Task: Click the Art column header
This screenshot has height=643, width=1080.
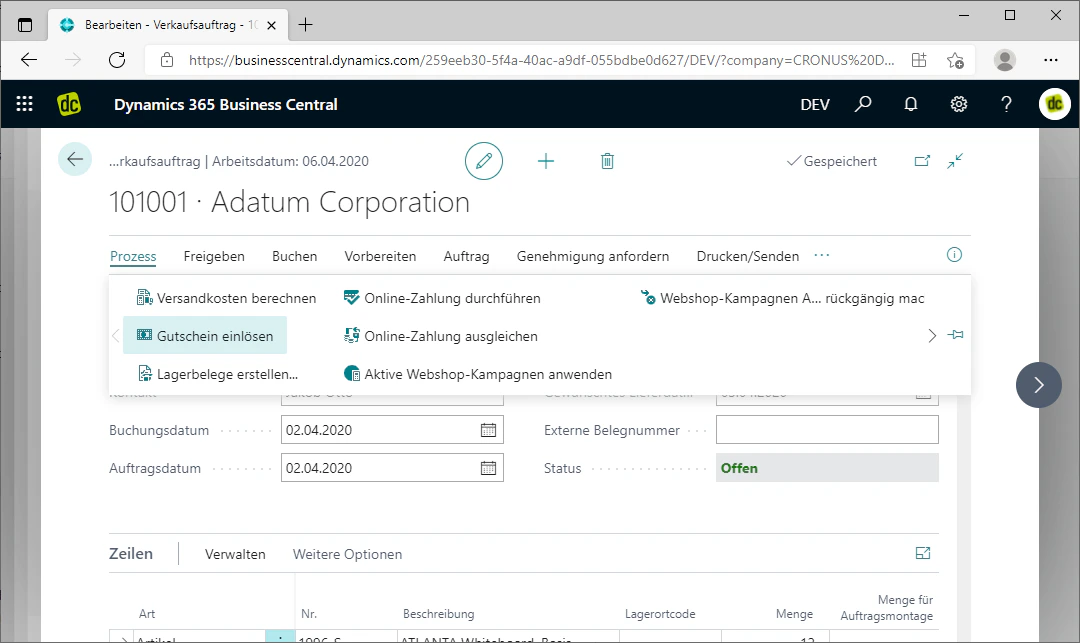Action: [x=147, y=613]
